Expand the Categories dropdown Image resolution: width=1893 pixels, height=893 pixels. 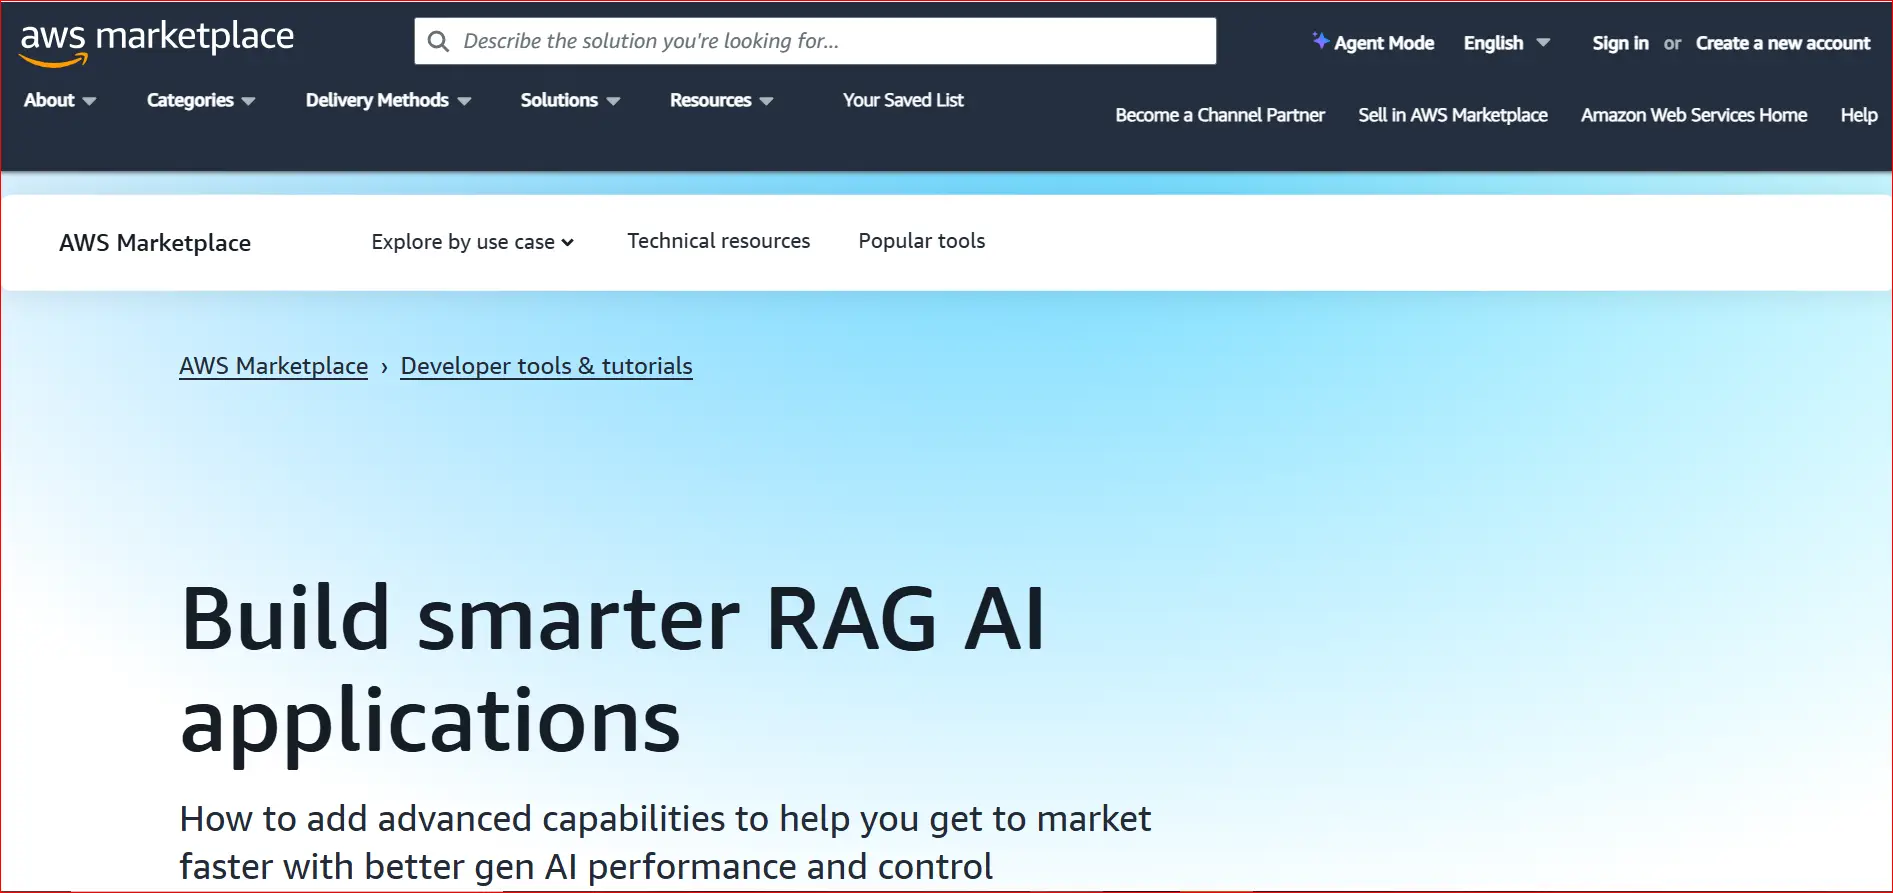click(x=200, y=100)
